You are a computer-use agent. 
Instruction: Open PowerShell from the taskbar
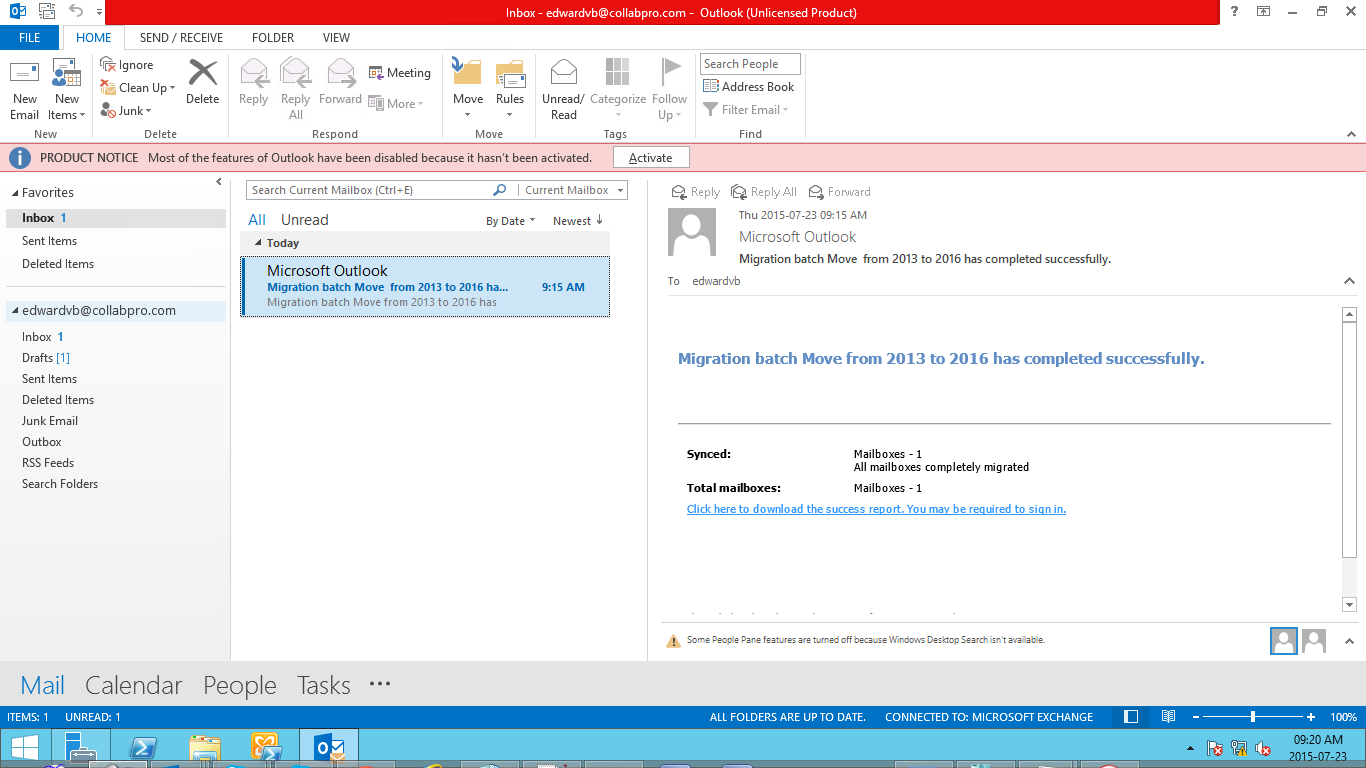(143, 747)
